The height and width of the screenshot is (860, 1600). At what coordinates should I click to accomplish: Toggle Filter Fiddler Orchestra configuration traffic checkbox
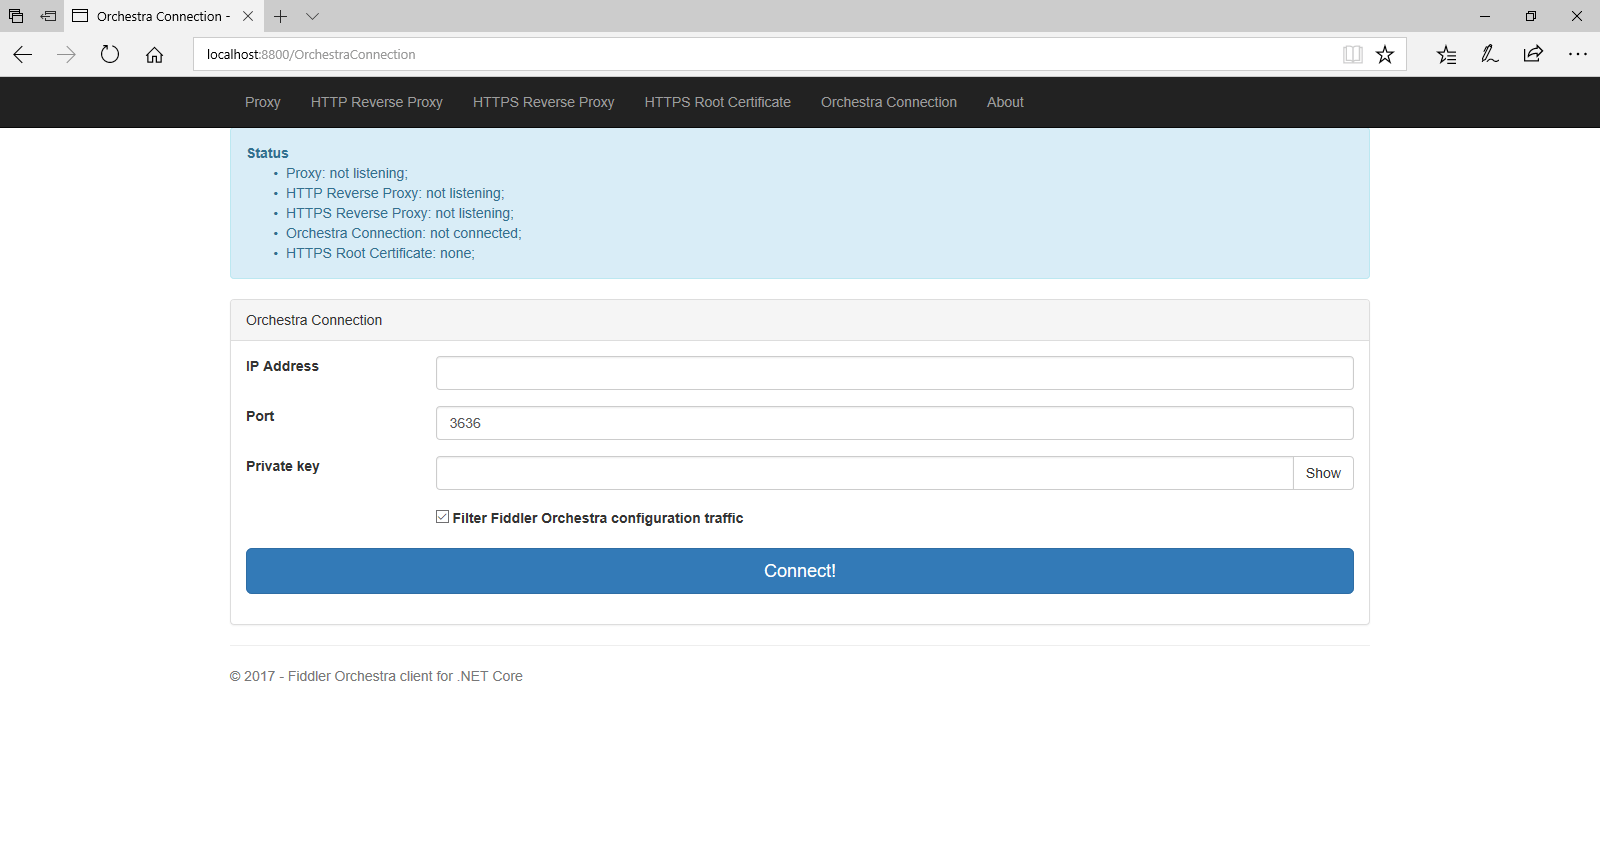[442, 517]
